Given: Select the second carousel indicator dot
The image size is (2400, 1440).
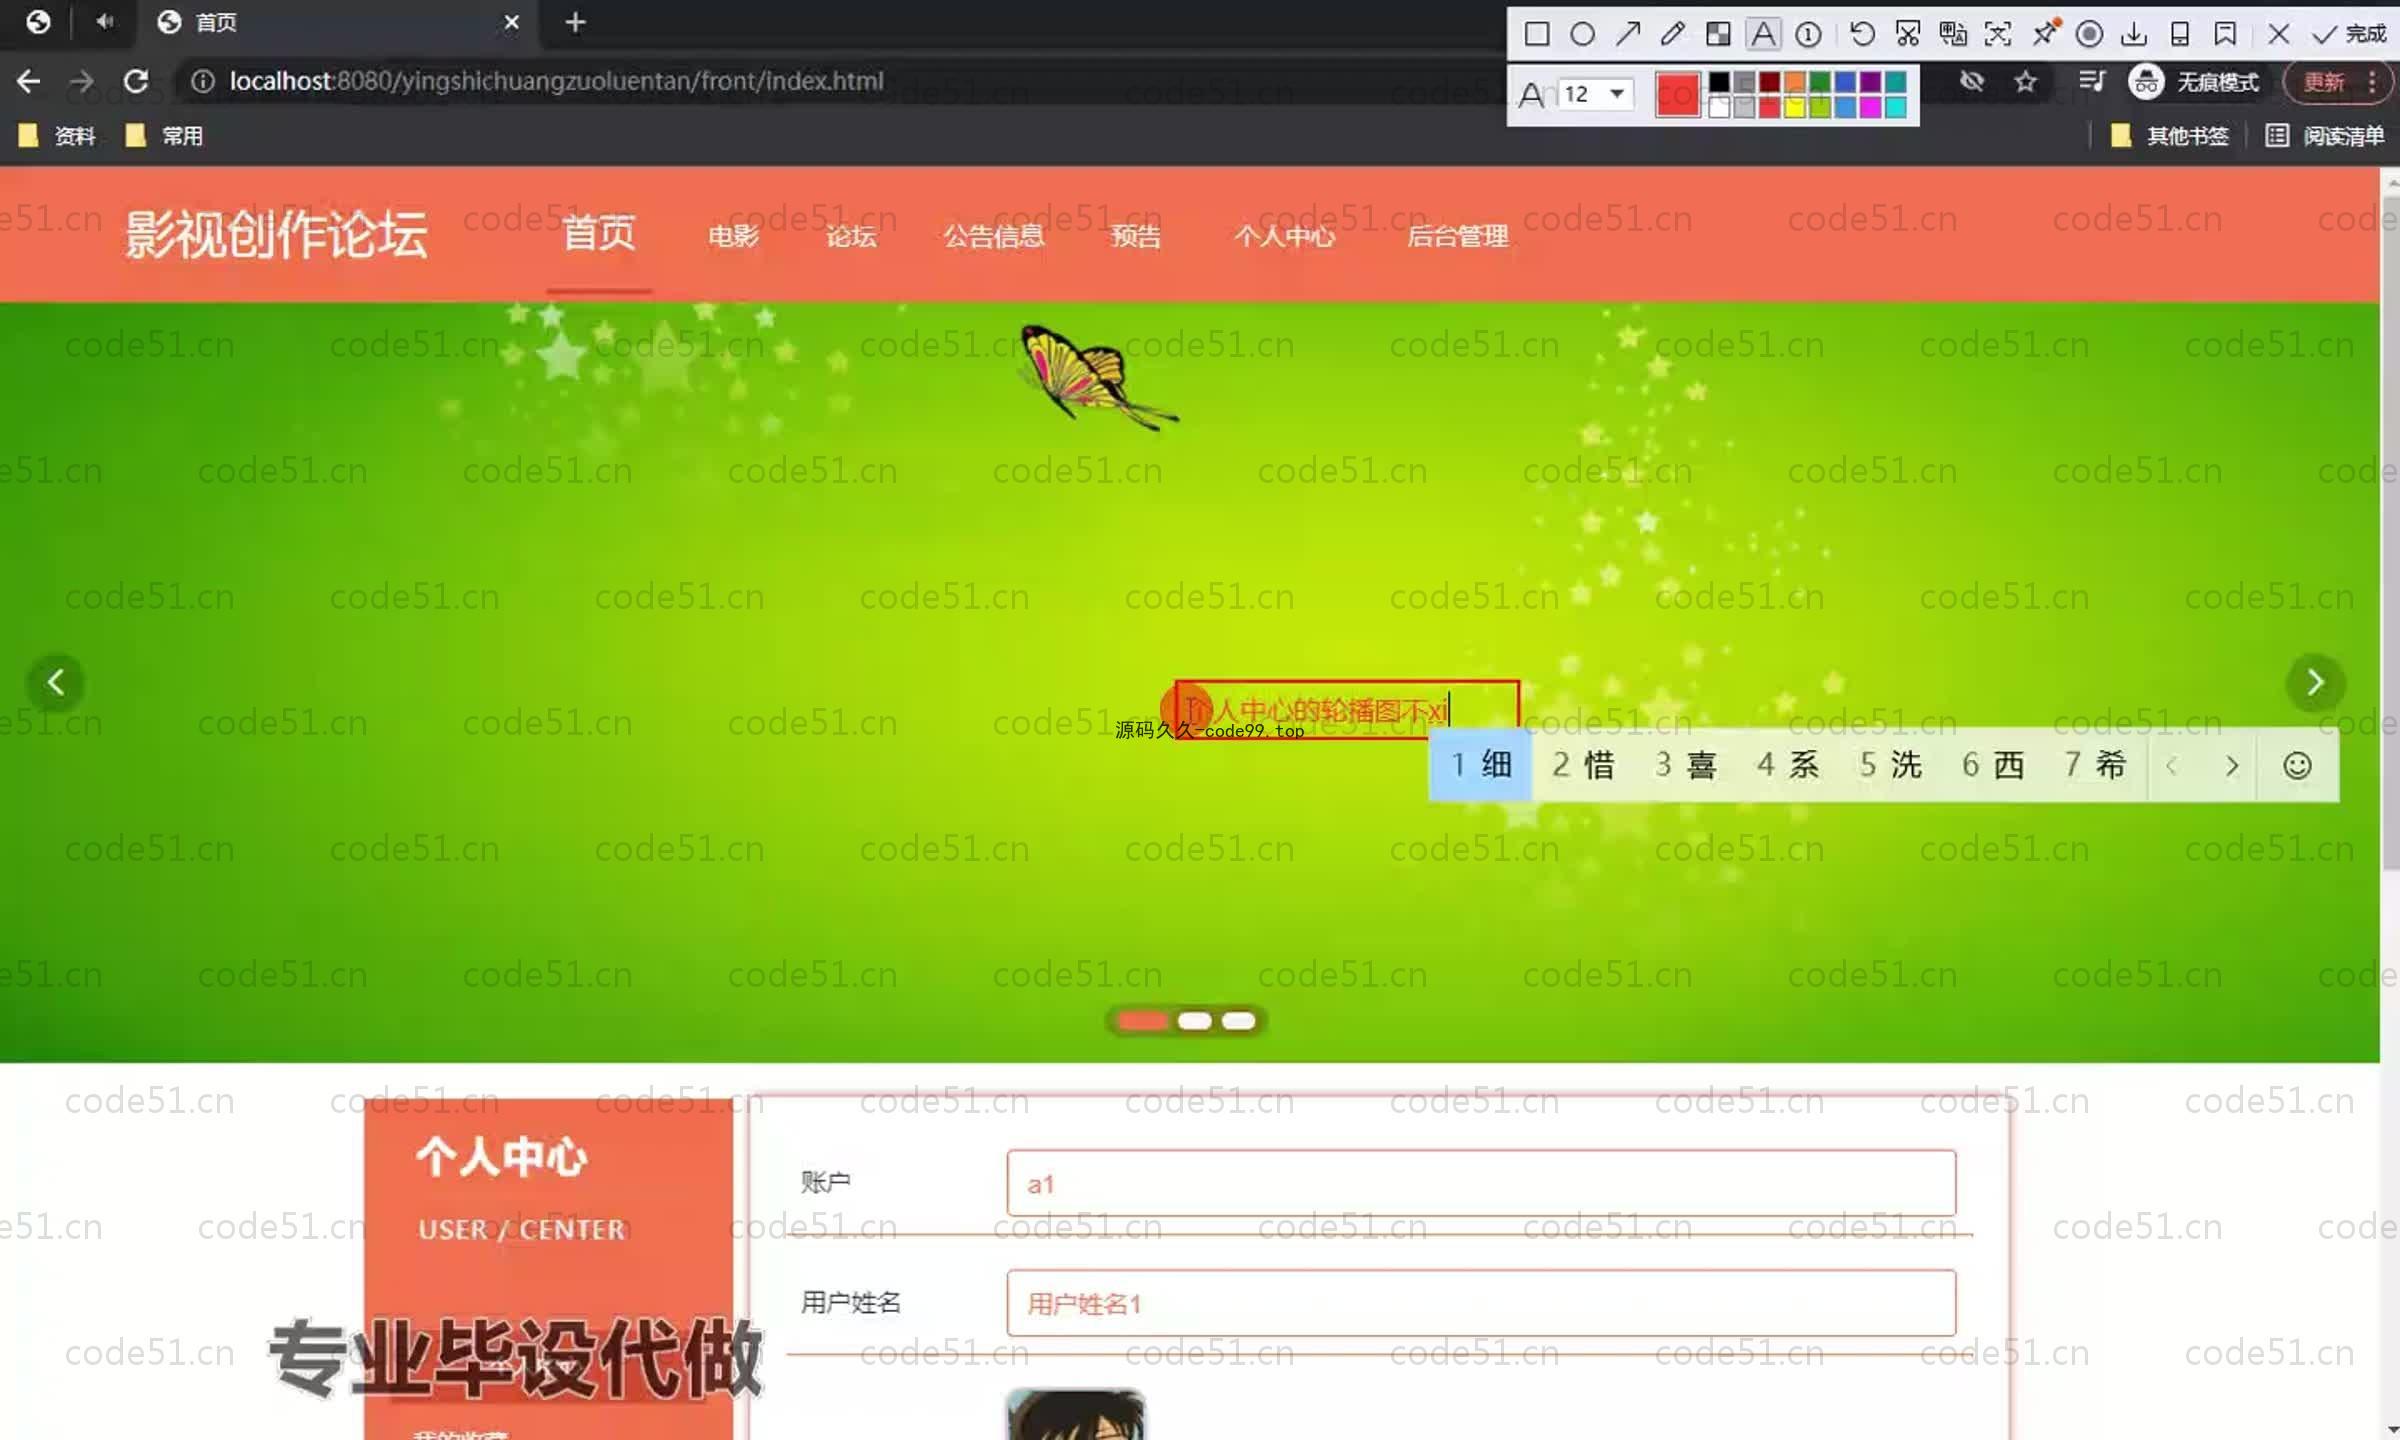Looking at the screenshot, I should [1194, 1021].
